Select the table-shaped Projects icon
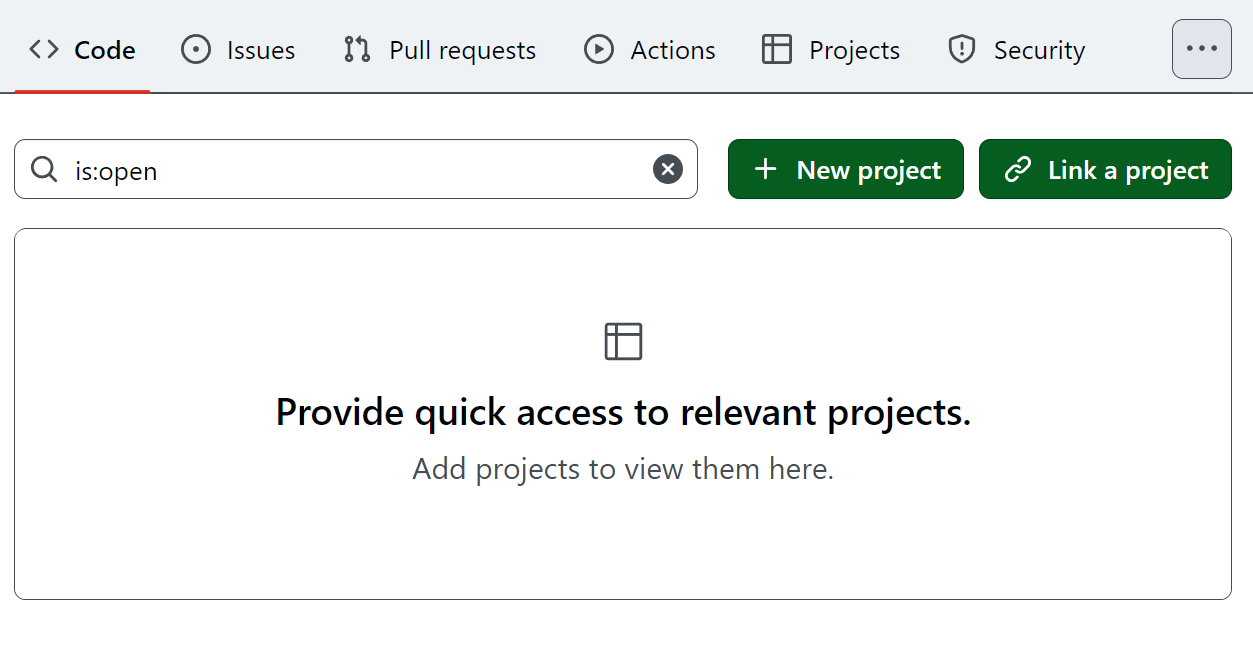This screenshot has width=1253, height=653. tap(776, 48)
